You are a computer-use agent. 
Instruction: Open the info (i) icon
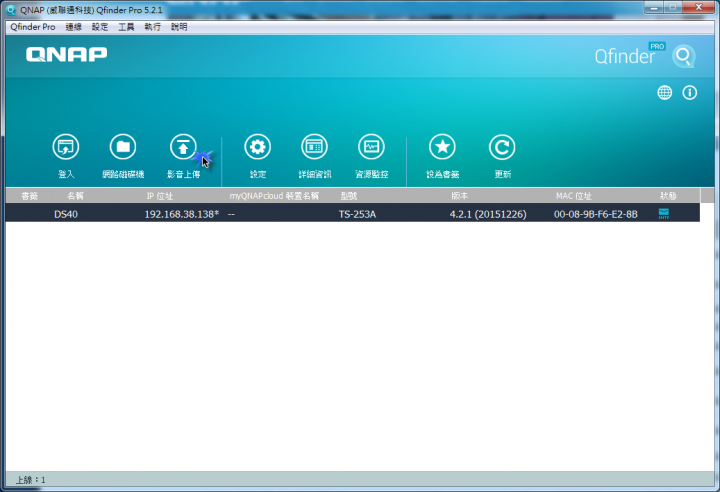point(689,93)
